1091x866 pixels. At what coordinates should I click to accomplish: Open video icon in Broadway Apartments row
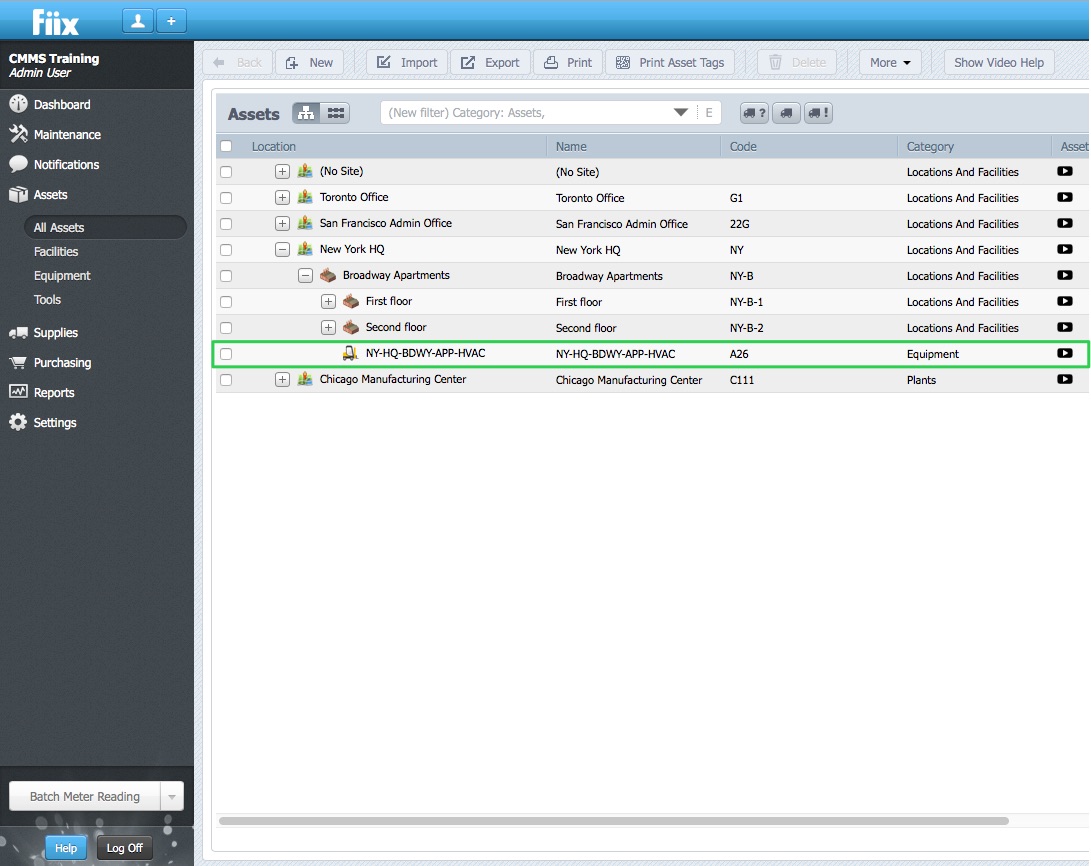pyautogui.click(x=1065, y=275)
